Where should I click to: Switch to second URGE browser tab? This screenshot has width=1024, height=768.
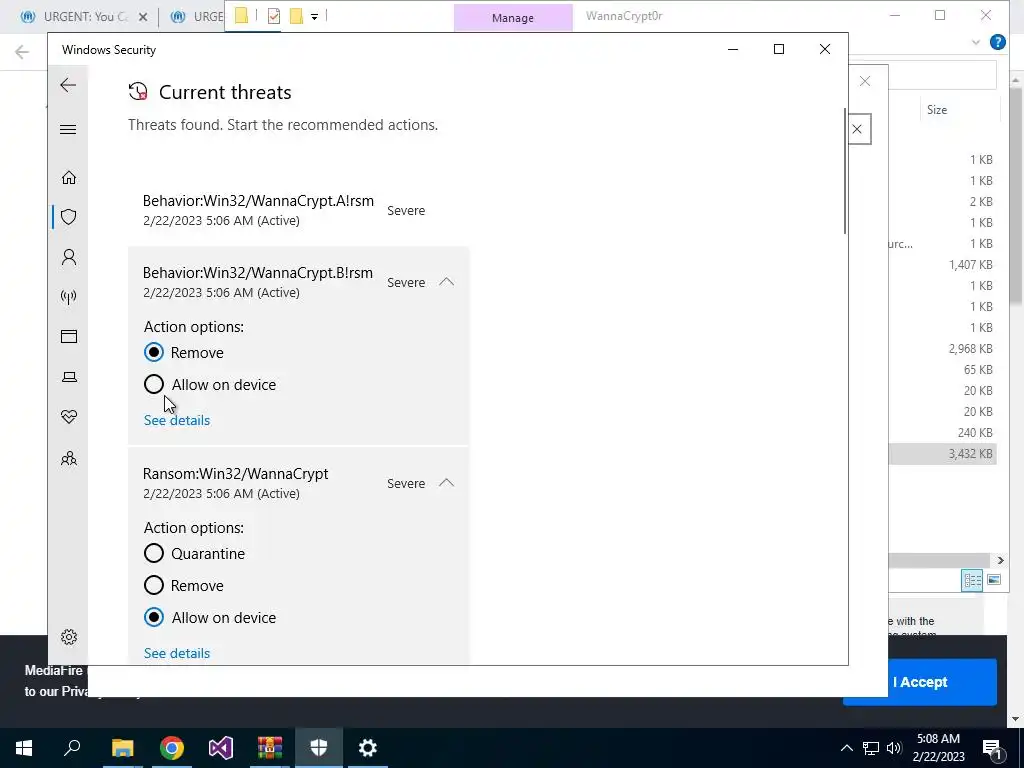pyautogui.click(x=196, y=17)
